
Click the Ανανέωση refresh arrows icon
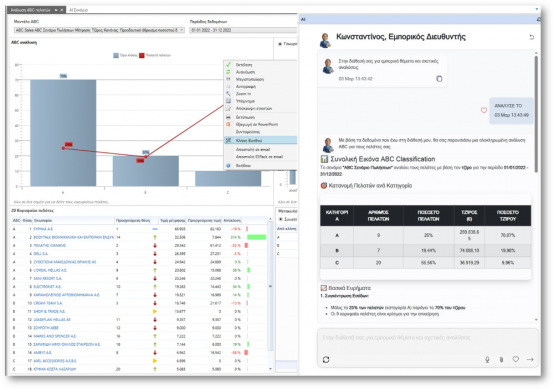(228, 72)
